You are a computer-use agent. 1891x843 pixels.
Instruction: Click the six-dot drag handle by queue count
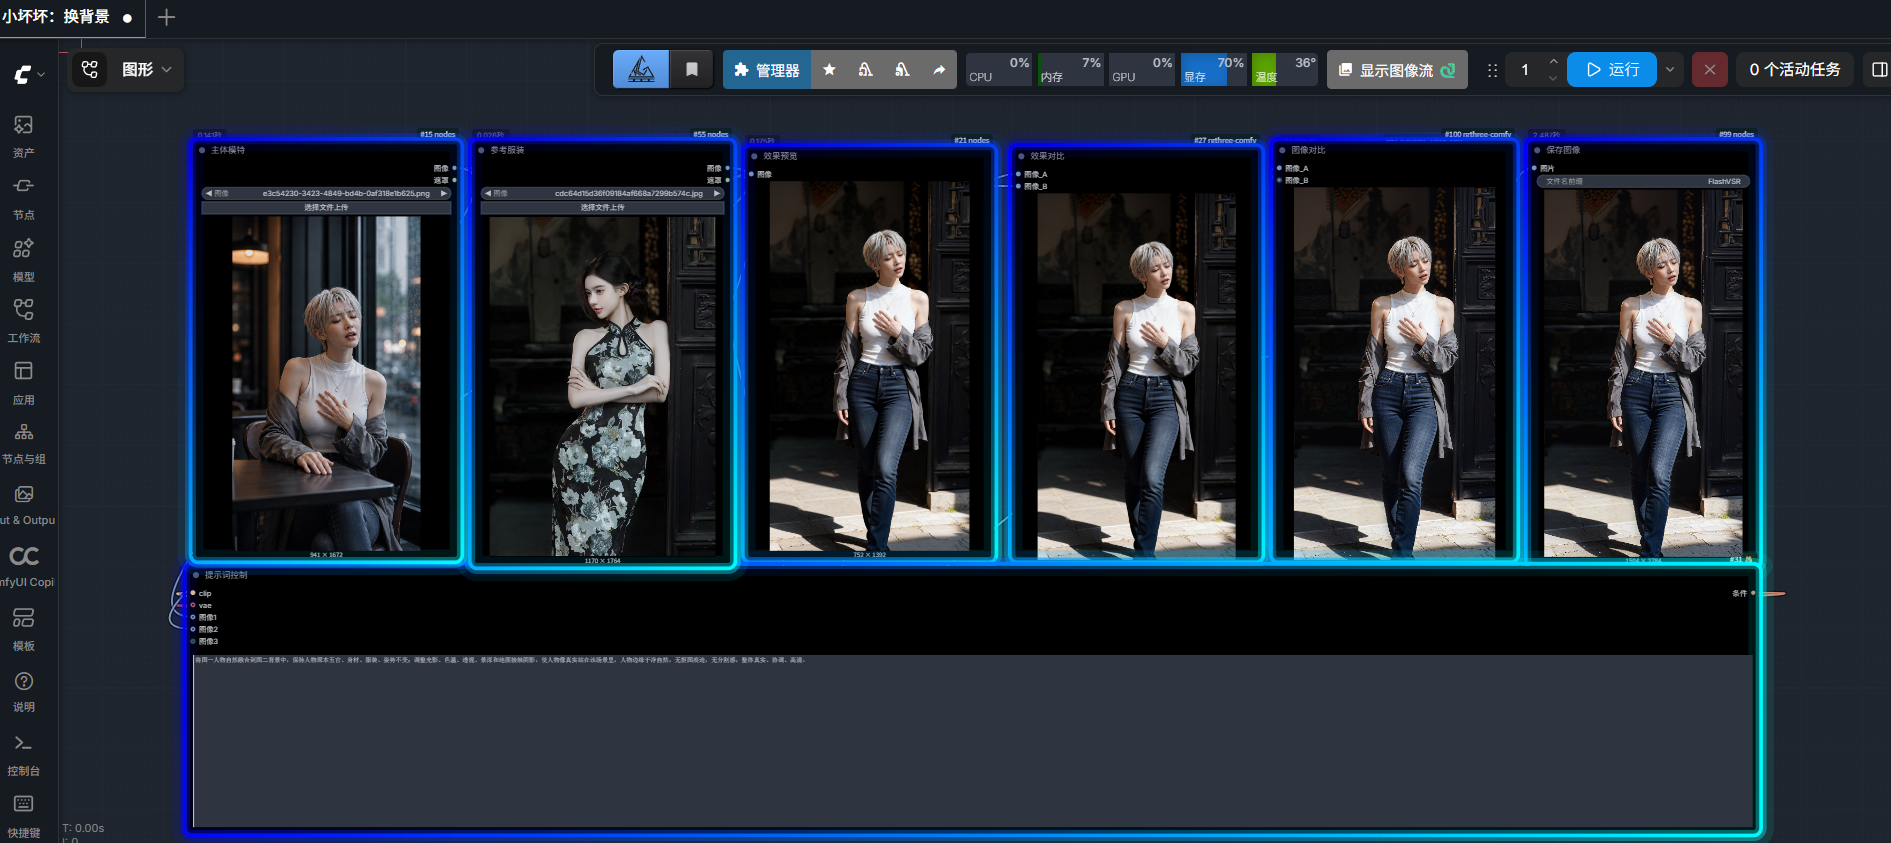(1492, 70)
